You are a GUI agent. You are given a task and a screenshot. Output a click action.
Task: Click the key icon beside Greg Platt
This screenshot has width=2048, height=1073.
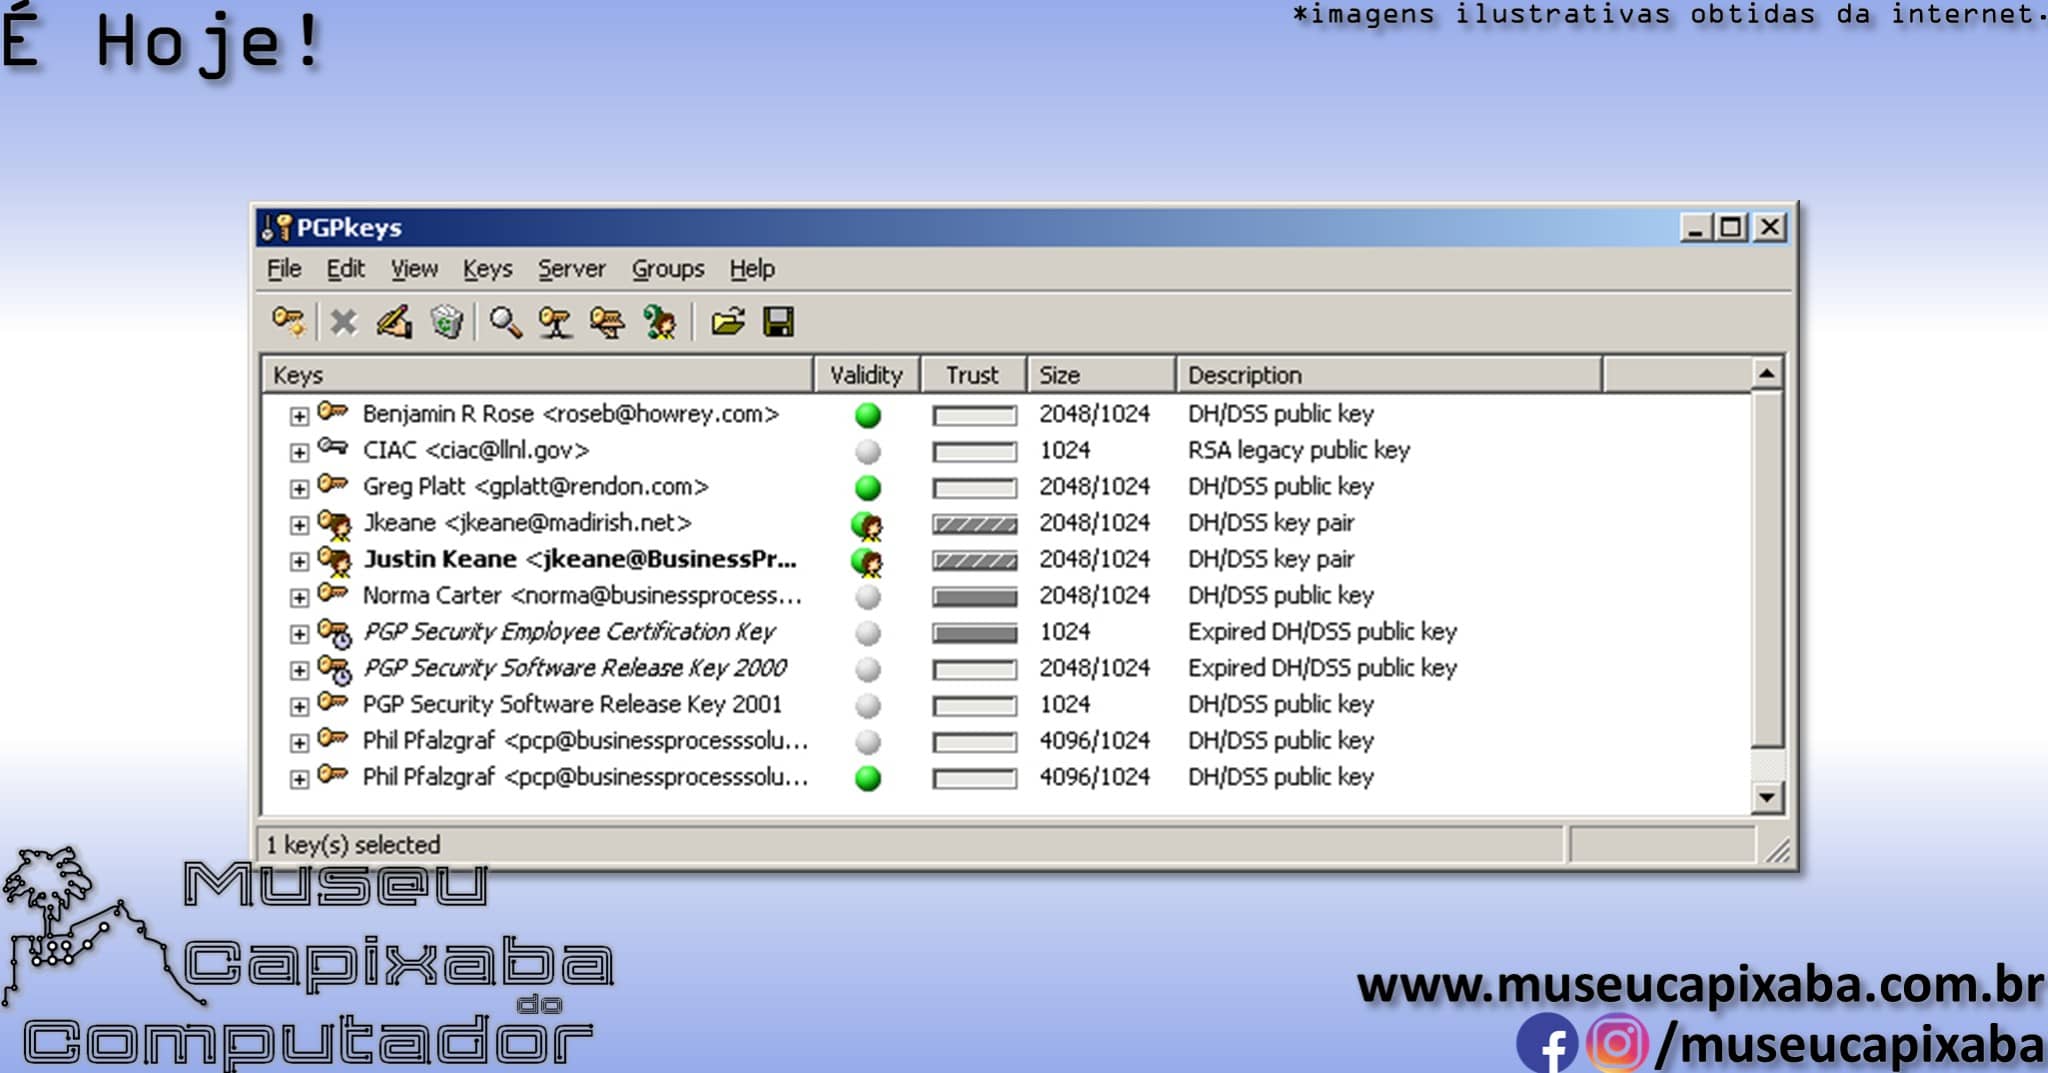[333, 484]
